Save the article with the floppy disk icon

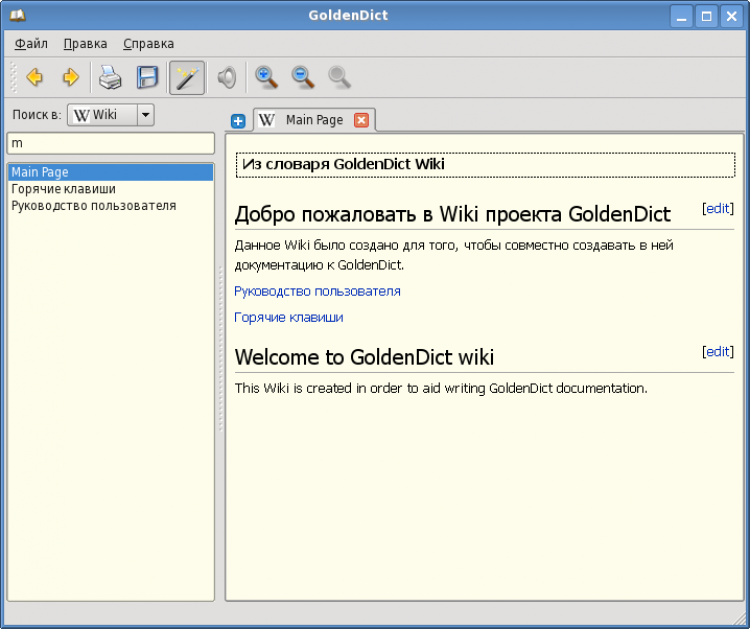147,77
